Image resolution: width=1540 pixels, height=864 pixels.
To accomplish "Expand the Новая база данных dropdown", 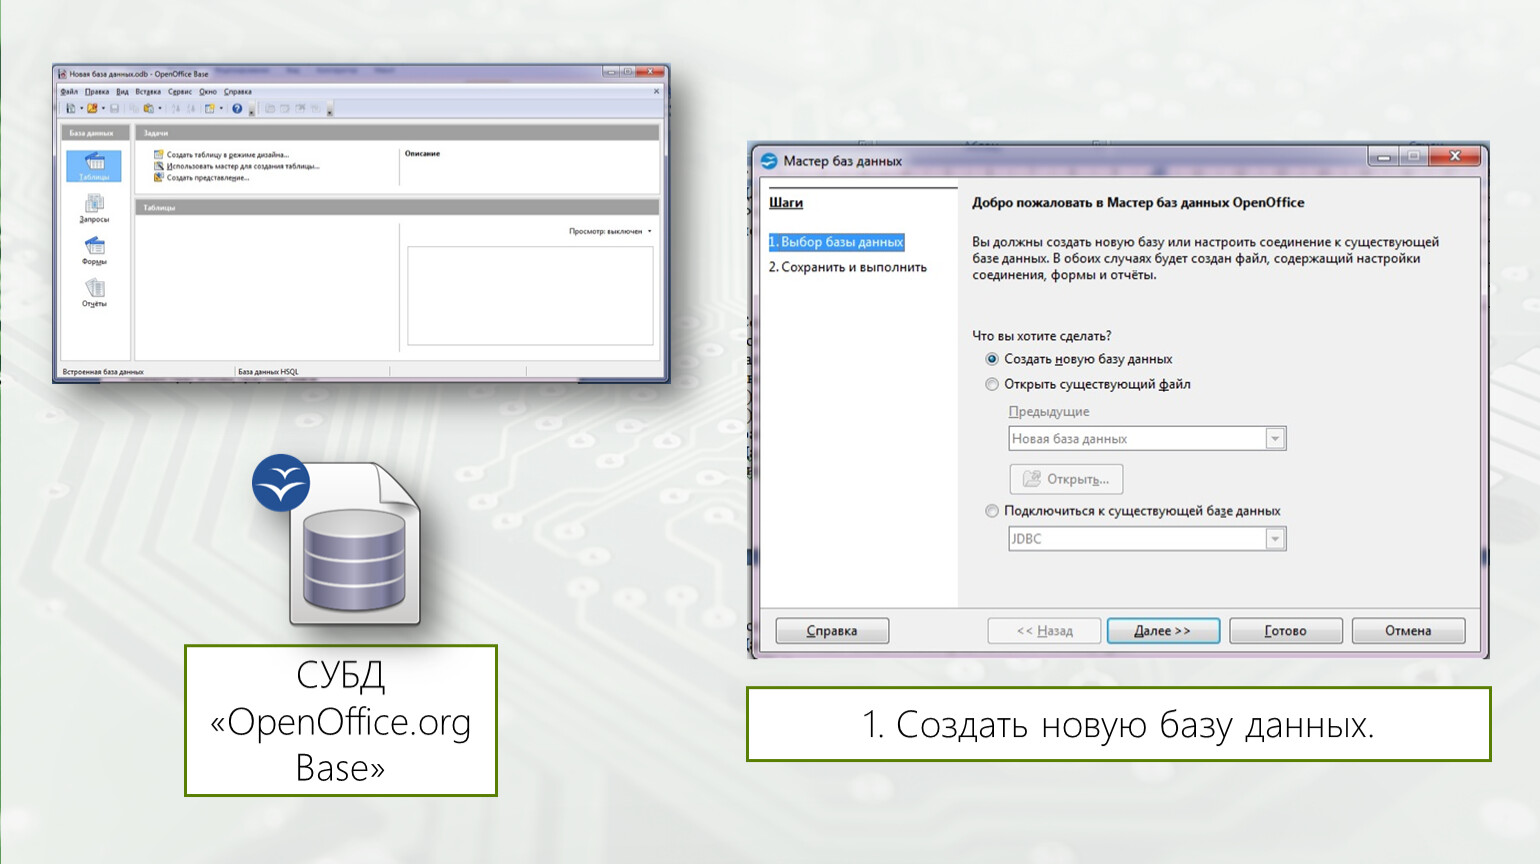I will coord(1275,439).
